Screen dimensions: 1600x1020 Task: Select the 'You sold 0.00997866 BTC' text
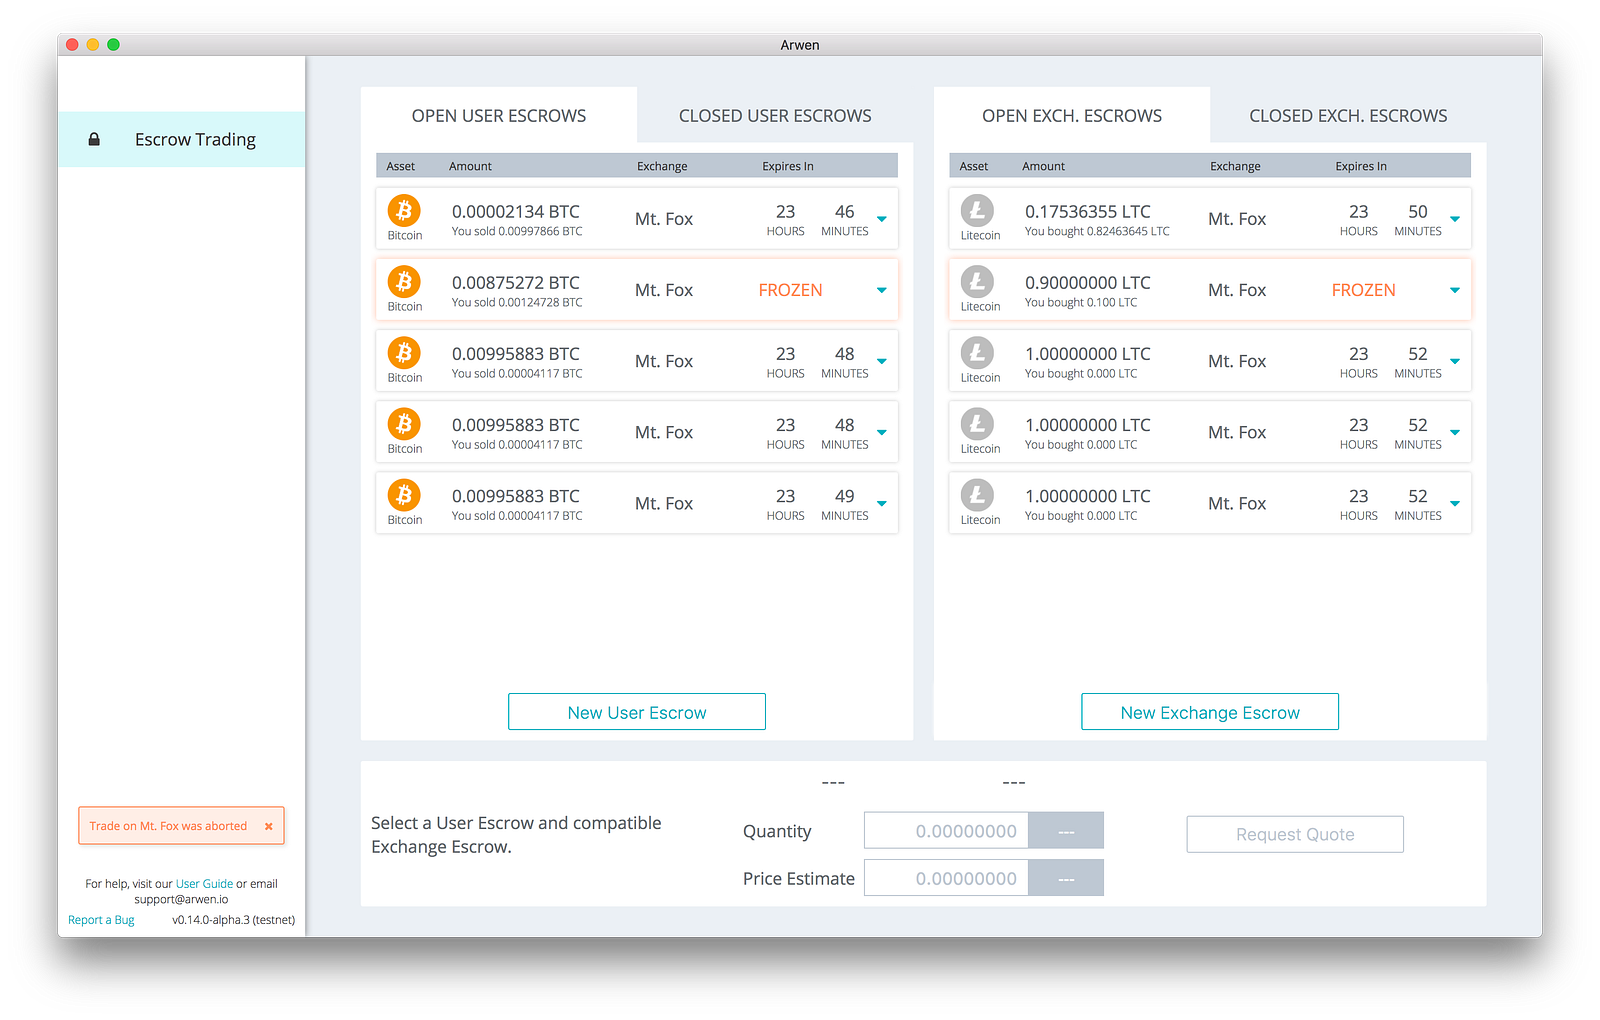point(517,231)
